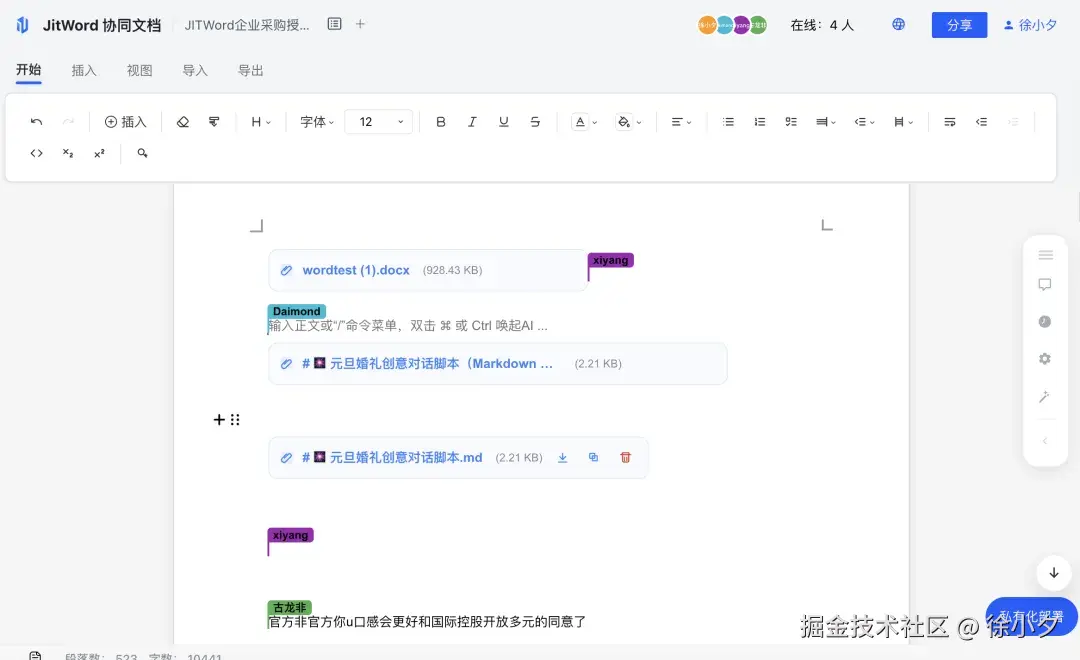
Task: Download the 元旦婚礼创意对话脚本.md attachment
Action: 562,457
